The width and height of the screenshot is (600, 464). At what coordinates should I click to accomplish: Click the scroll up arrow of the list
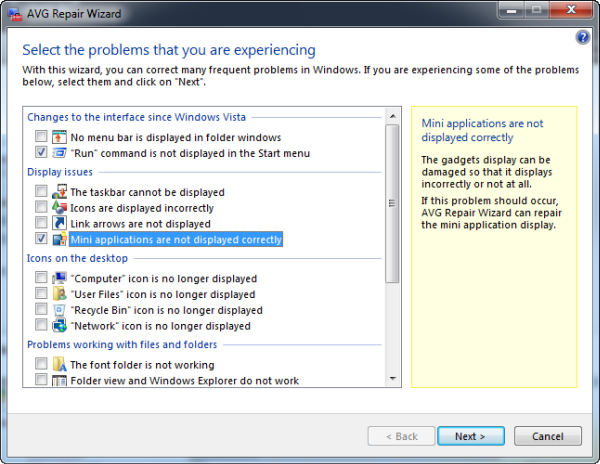tap(392, 116)
